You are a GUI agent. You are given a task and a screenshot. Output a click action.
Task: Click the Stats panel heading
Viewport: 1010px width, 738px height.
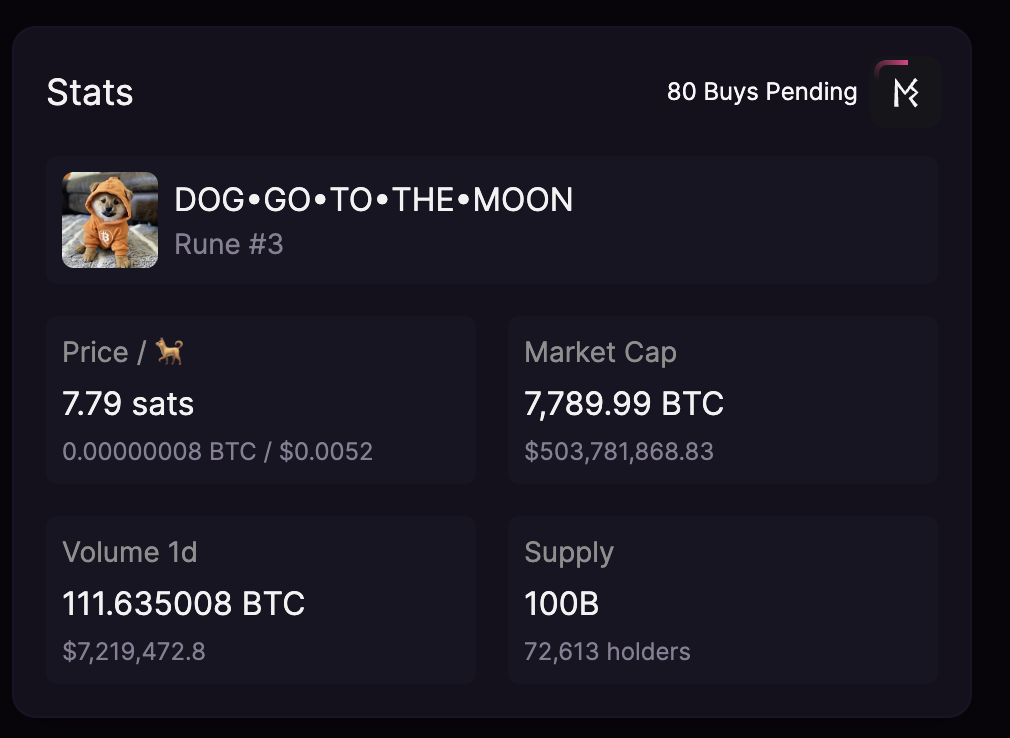tap(90, 93)
